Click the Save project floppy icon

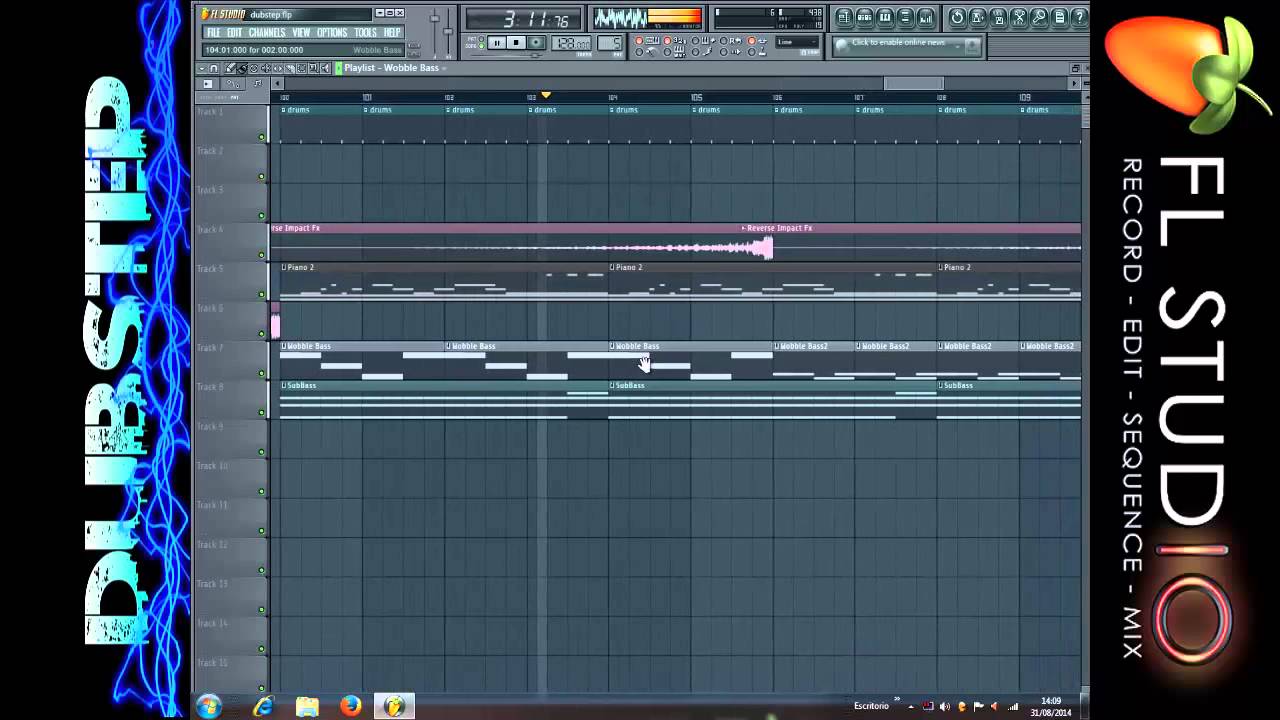tap(998, 18)
